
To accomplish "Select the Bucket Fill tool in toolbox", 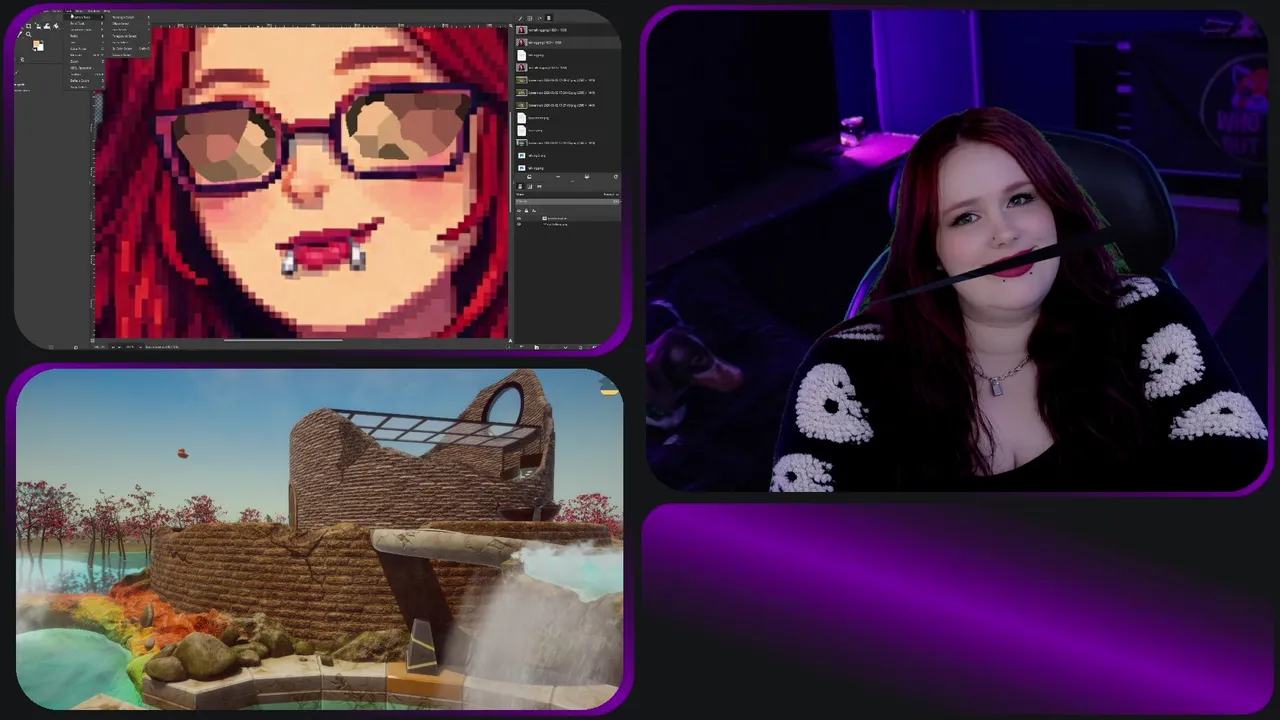I will point(56,26).
